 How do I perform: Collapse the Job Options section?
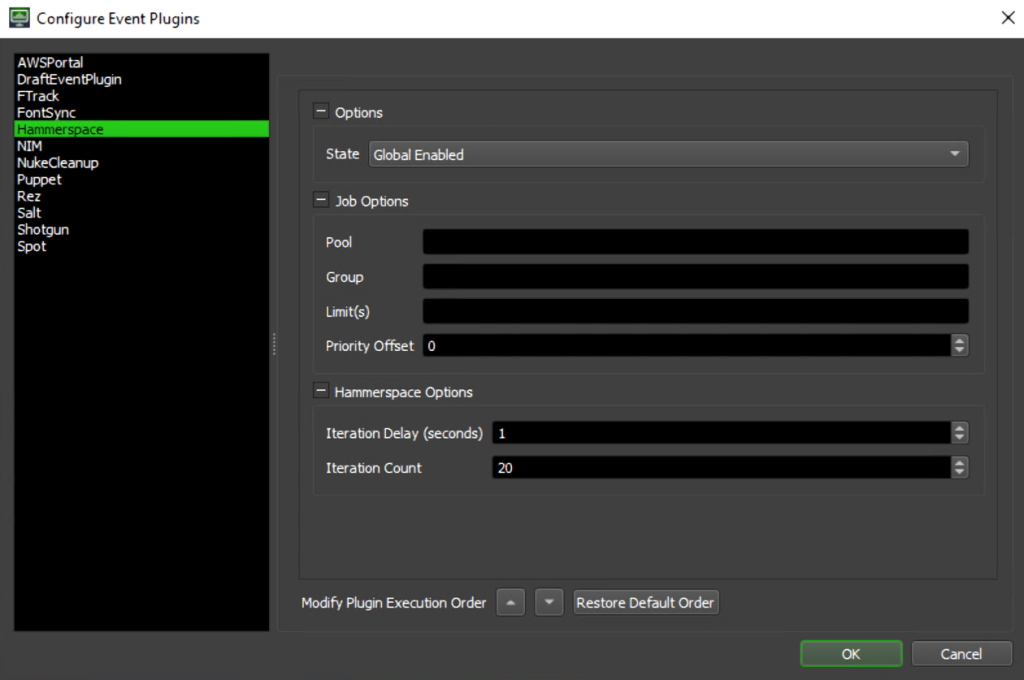click(x=321, y=200)
